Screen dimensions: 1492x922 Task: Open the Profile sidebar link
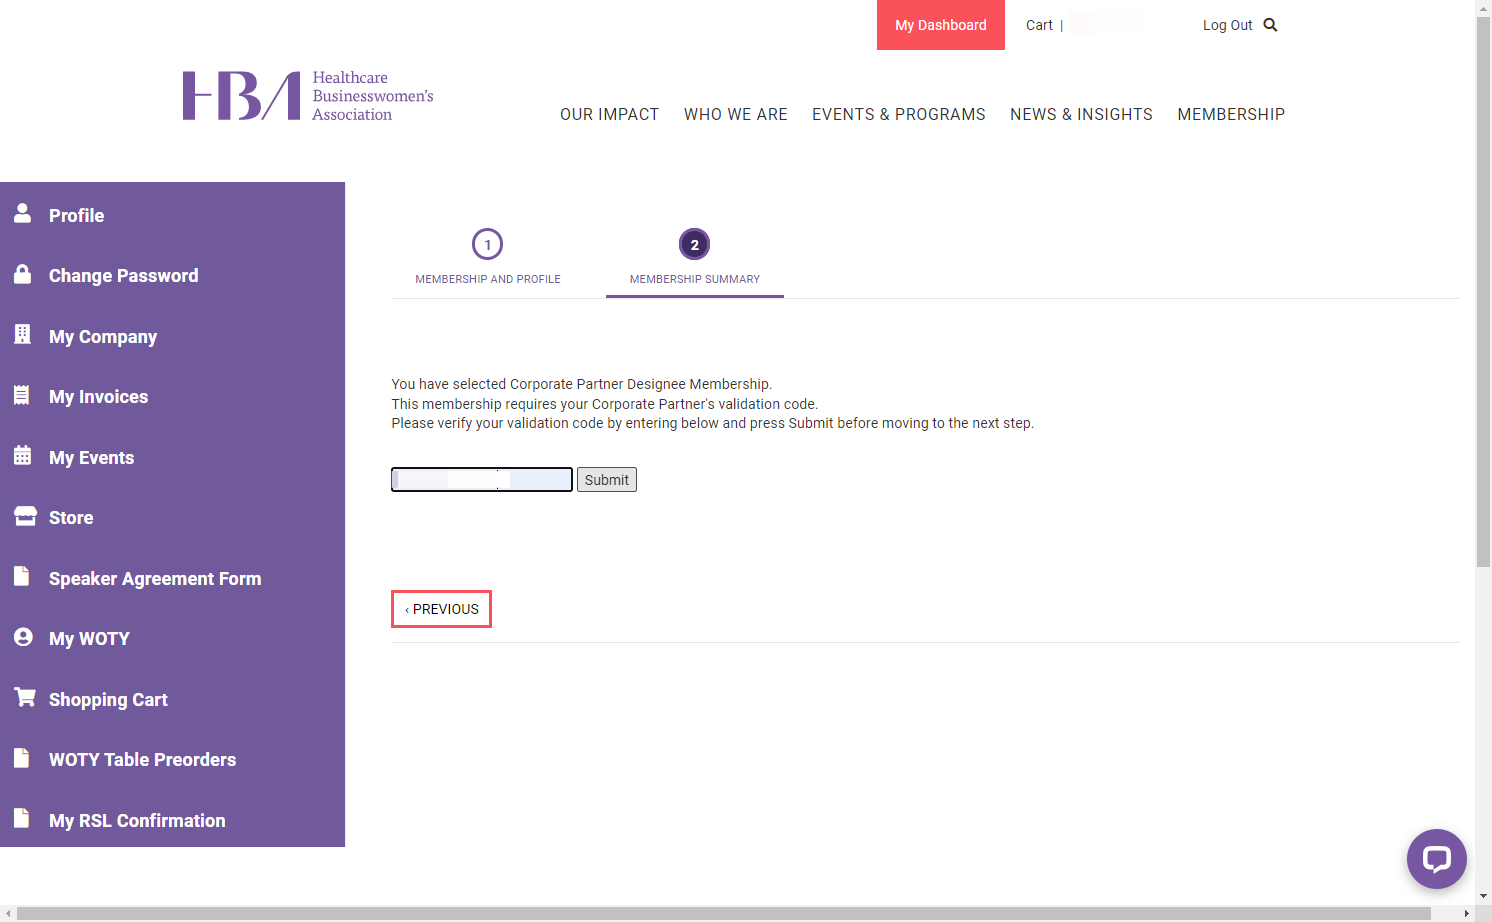(76, 216)
